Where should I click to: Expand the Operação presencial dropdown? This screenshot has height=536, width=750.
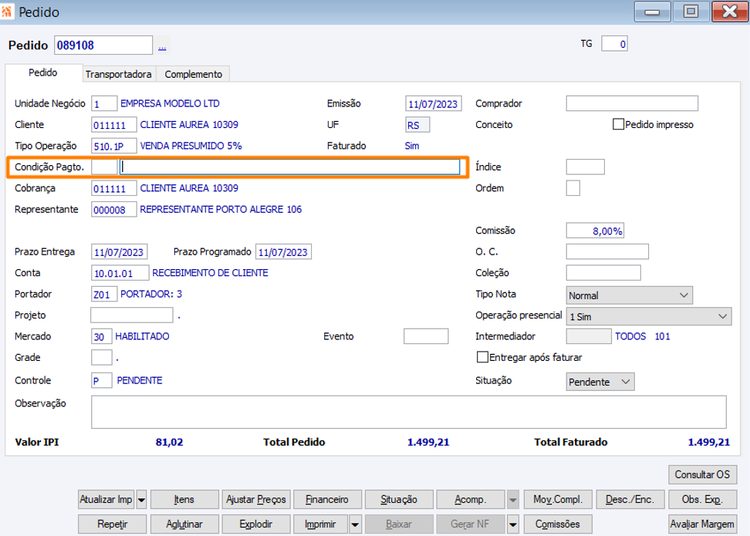point(649,317)
